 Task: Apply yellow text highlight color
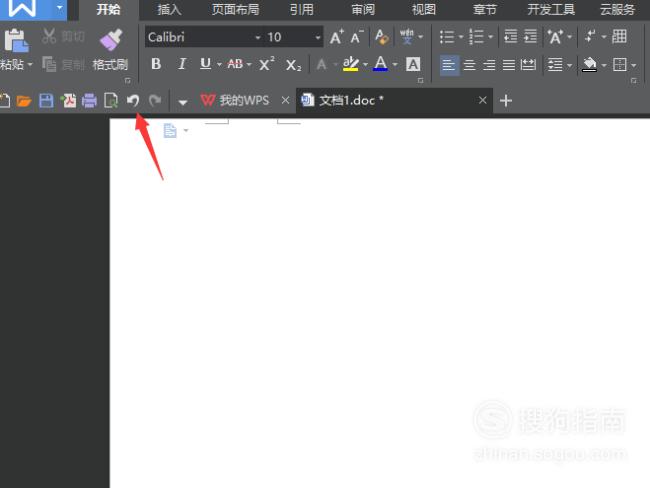pyautogui.click(x=350, y=64)
